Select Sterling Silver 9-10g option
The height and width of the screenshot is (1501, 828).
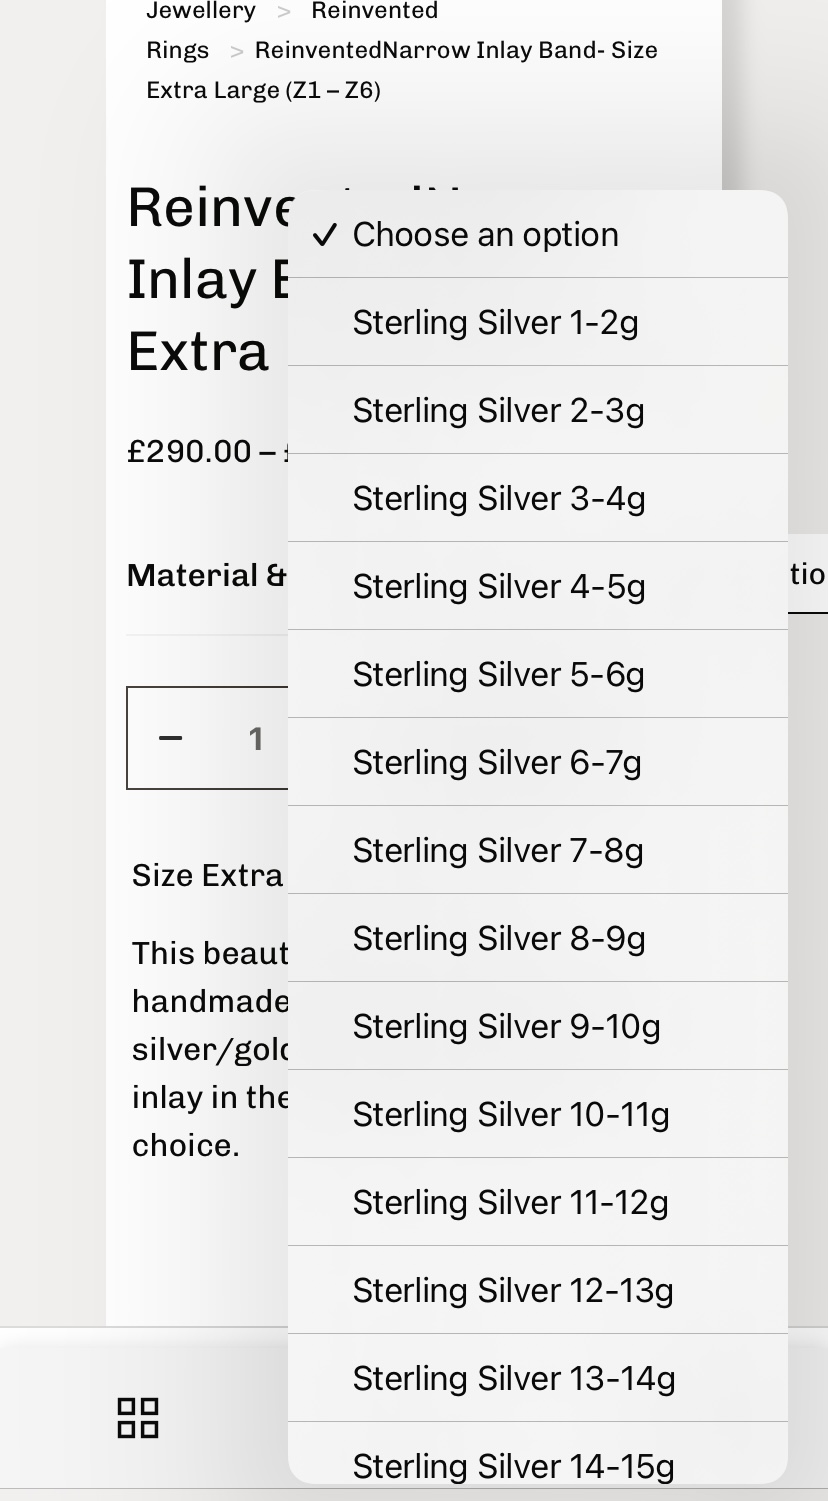(506, 1027)
